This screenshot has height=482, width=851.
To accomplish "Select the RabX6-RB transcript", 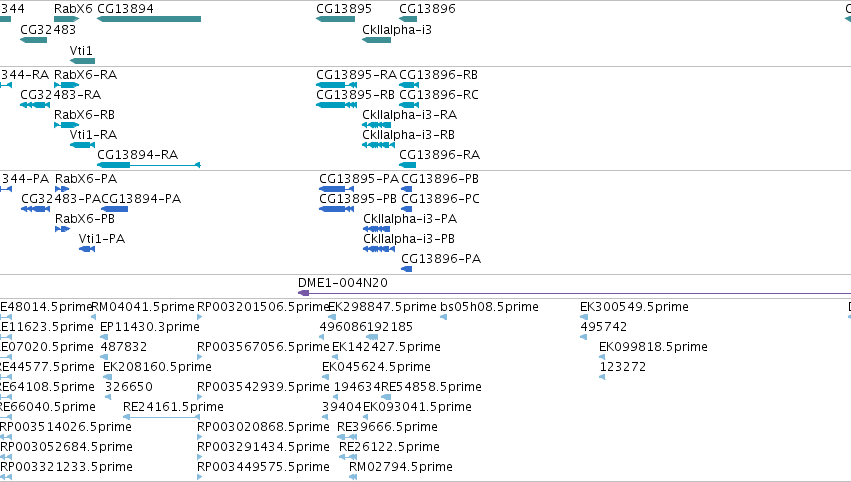I will [x=66, y=125].
